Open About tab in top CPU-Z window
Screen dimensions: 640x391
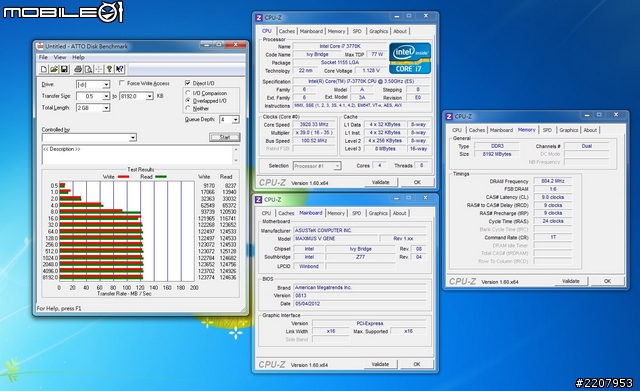[x=400, y=31]
